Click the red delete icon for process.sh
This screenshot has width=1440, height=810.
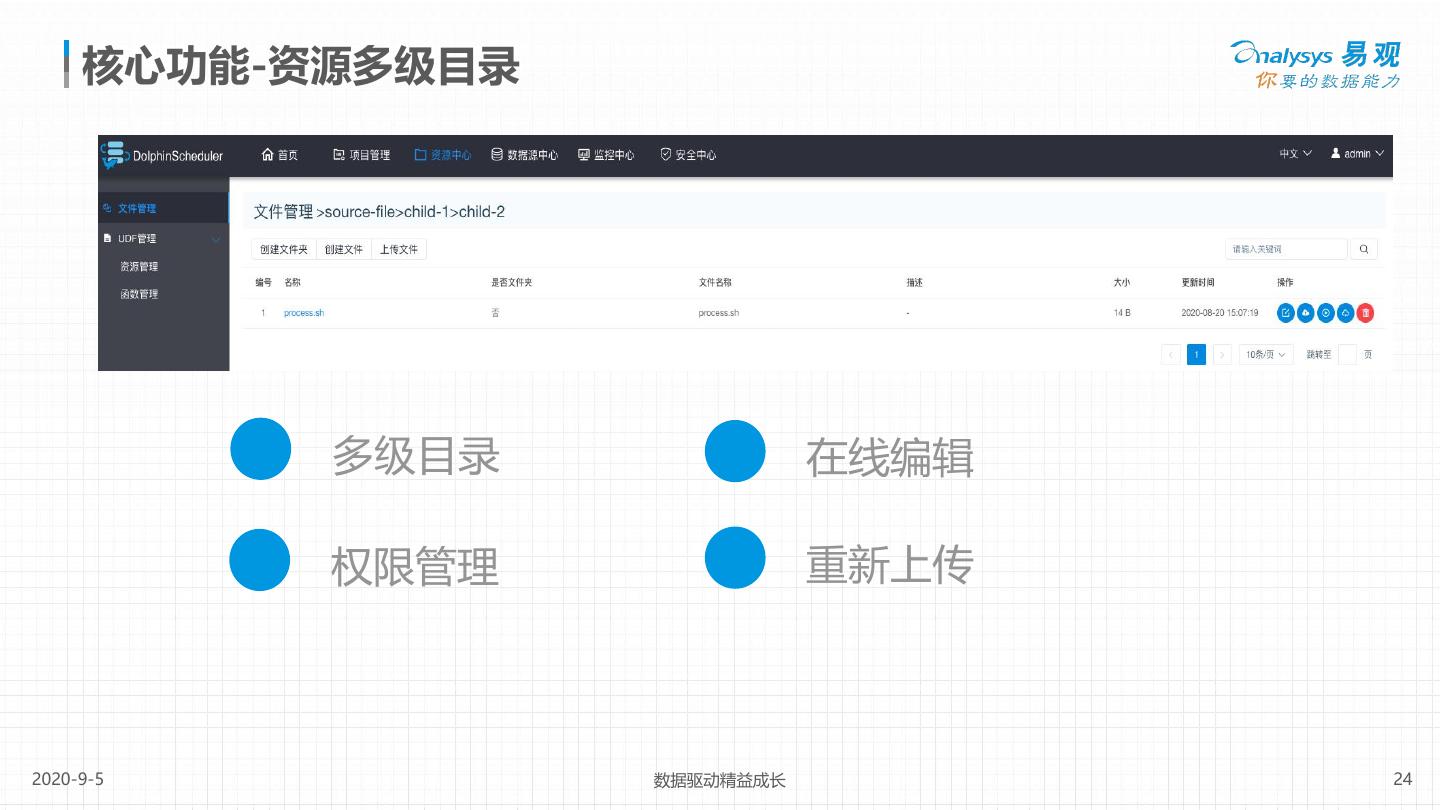[x=1366, y=313]
